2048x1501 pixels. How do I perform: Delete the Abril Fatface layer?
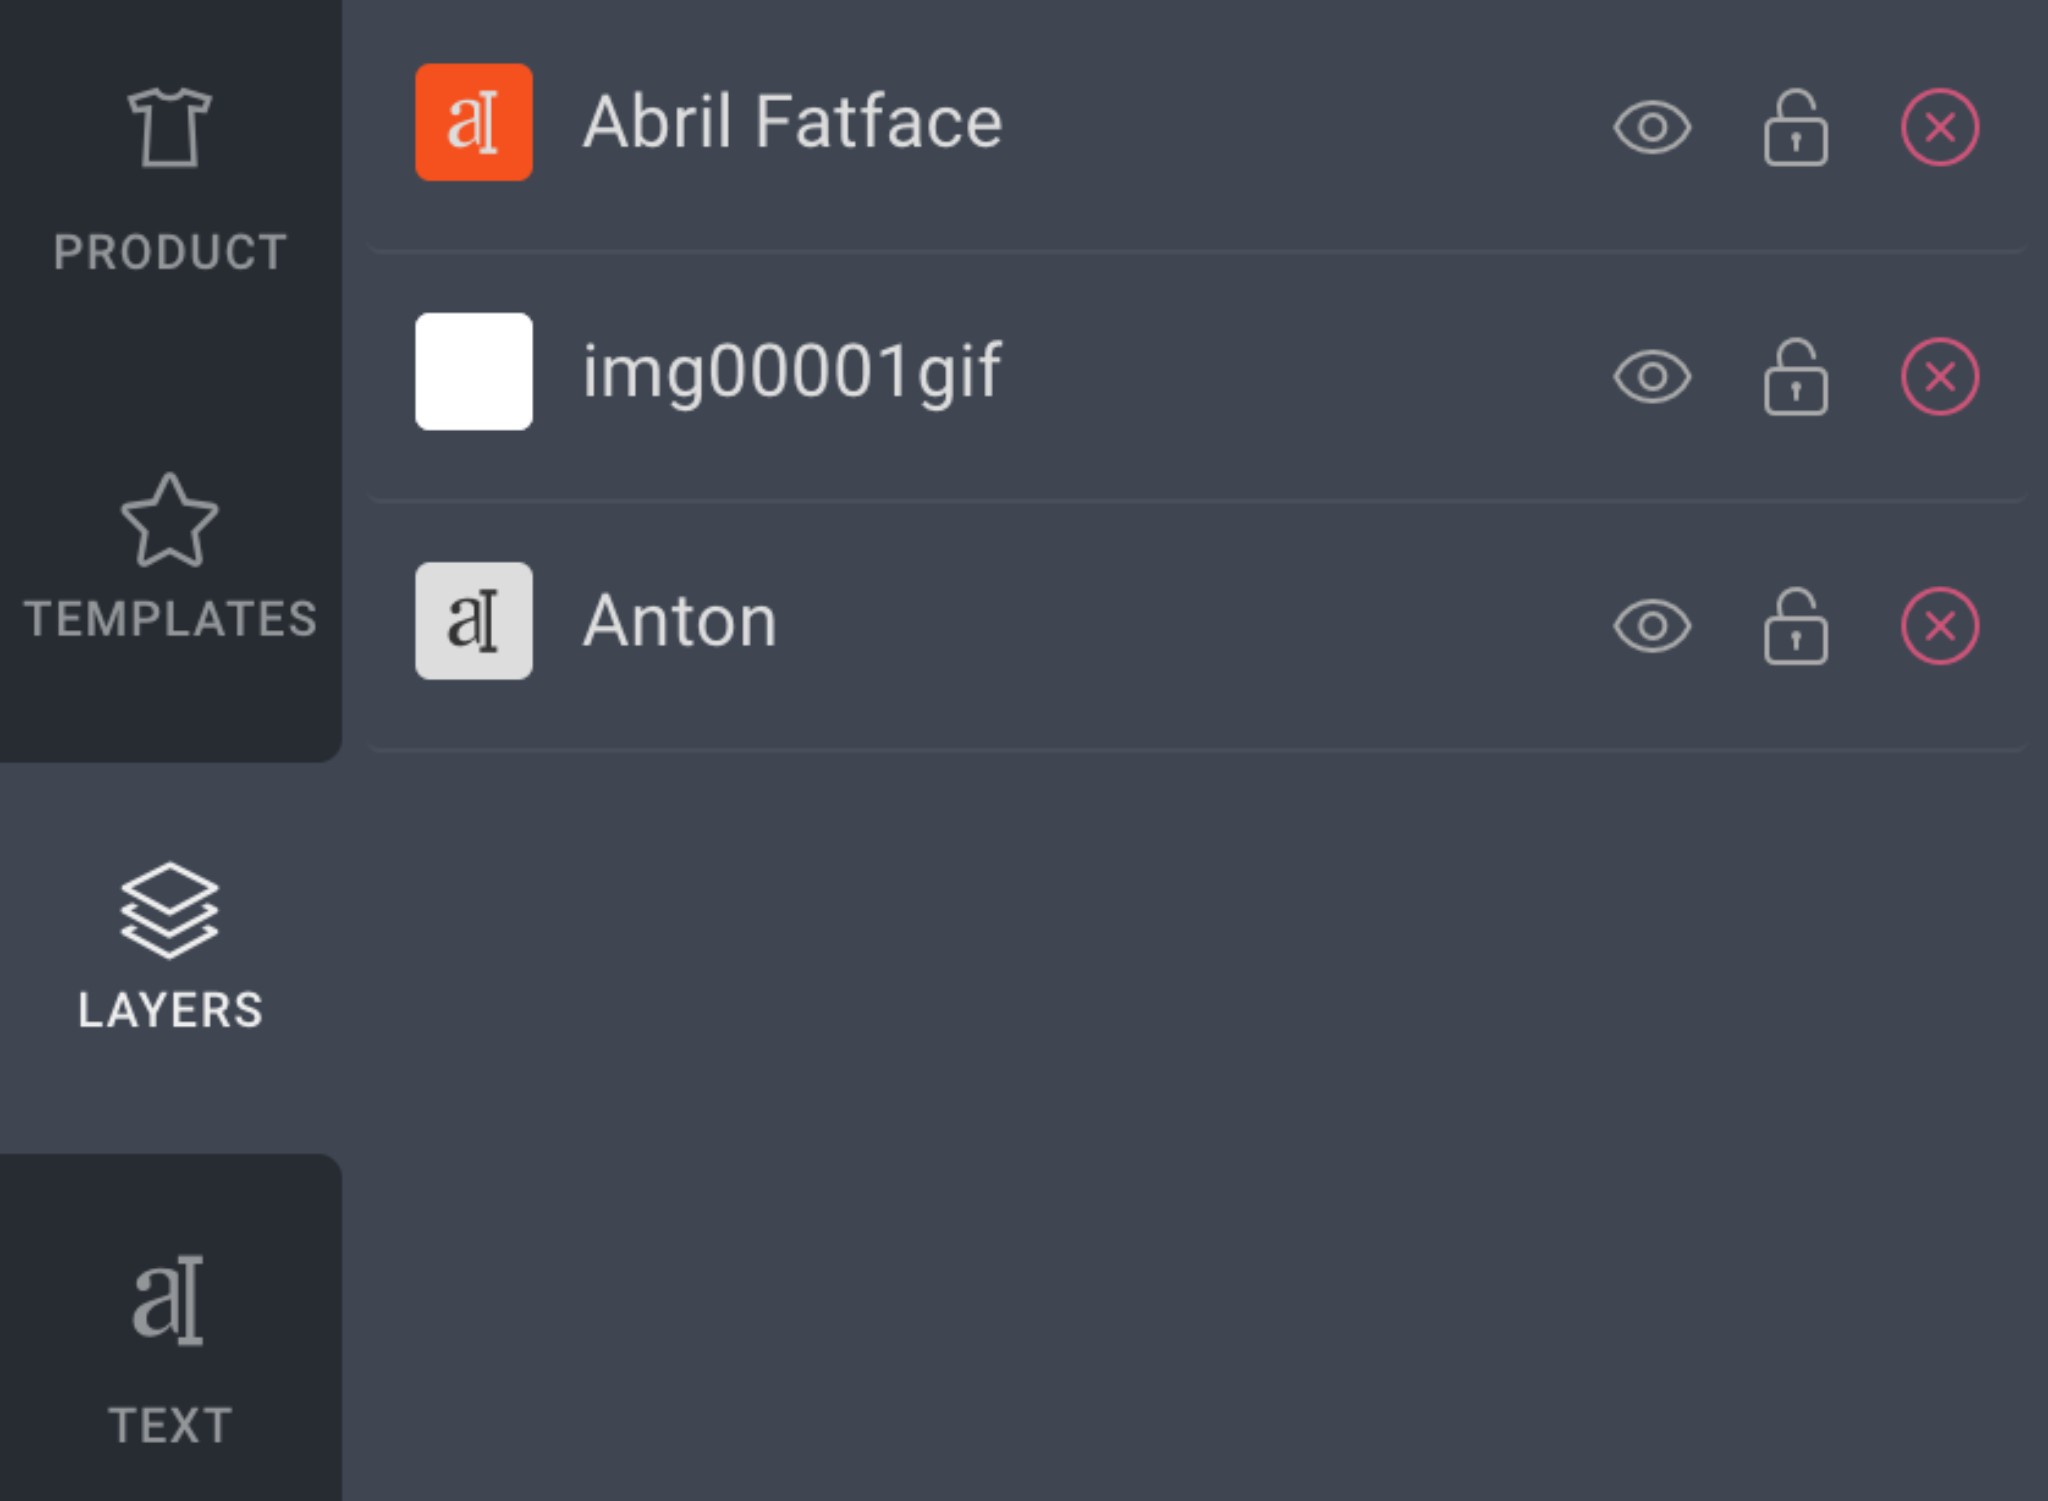[1940, 127]
